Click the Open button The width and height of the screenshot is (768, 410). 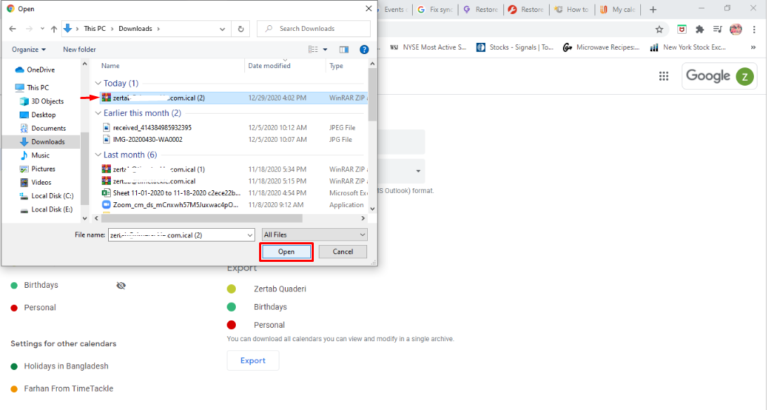click(x=286, y=252)
